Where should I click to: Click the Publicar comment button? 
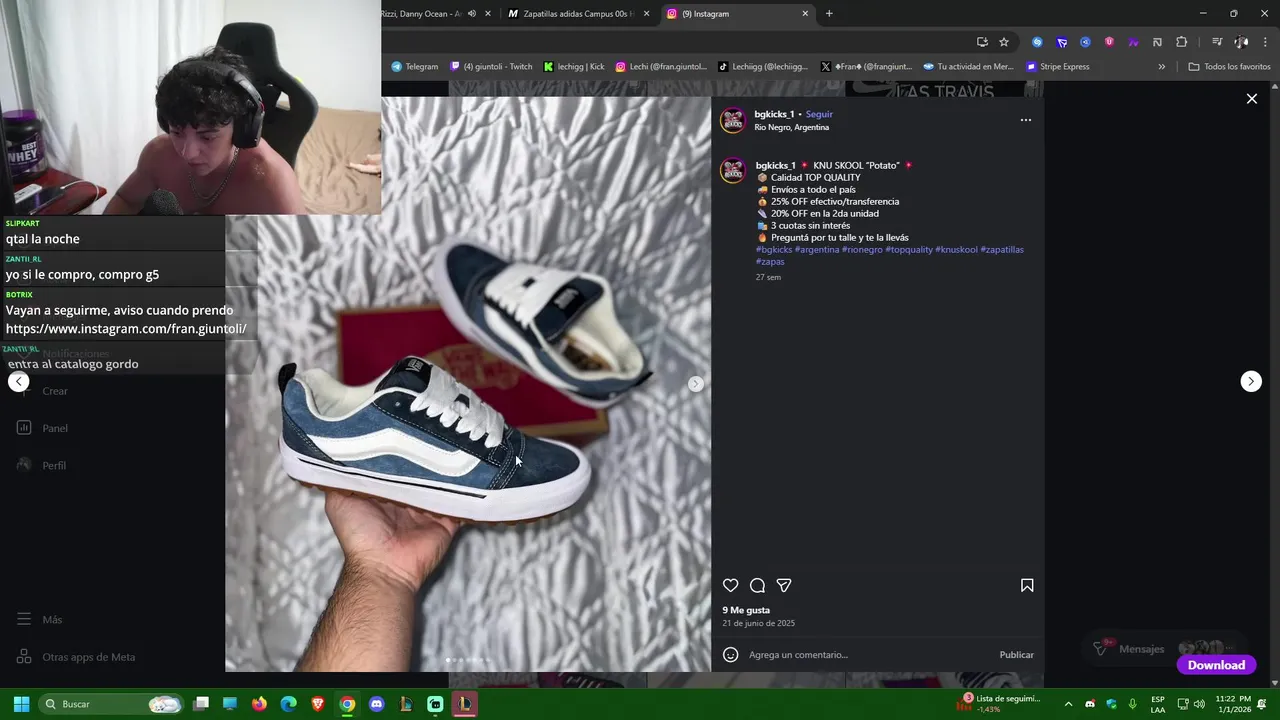click(x=1016, y=655)
